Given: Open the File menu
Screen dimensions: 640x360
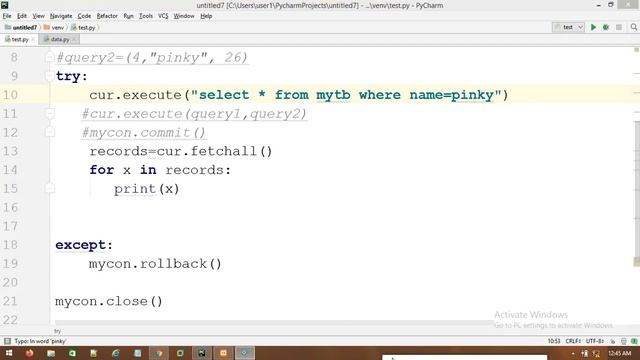Looking at the screenshot, I should click(x=7, y=16).
